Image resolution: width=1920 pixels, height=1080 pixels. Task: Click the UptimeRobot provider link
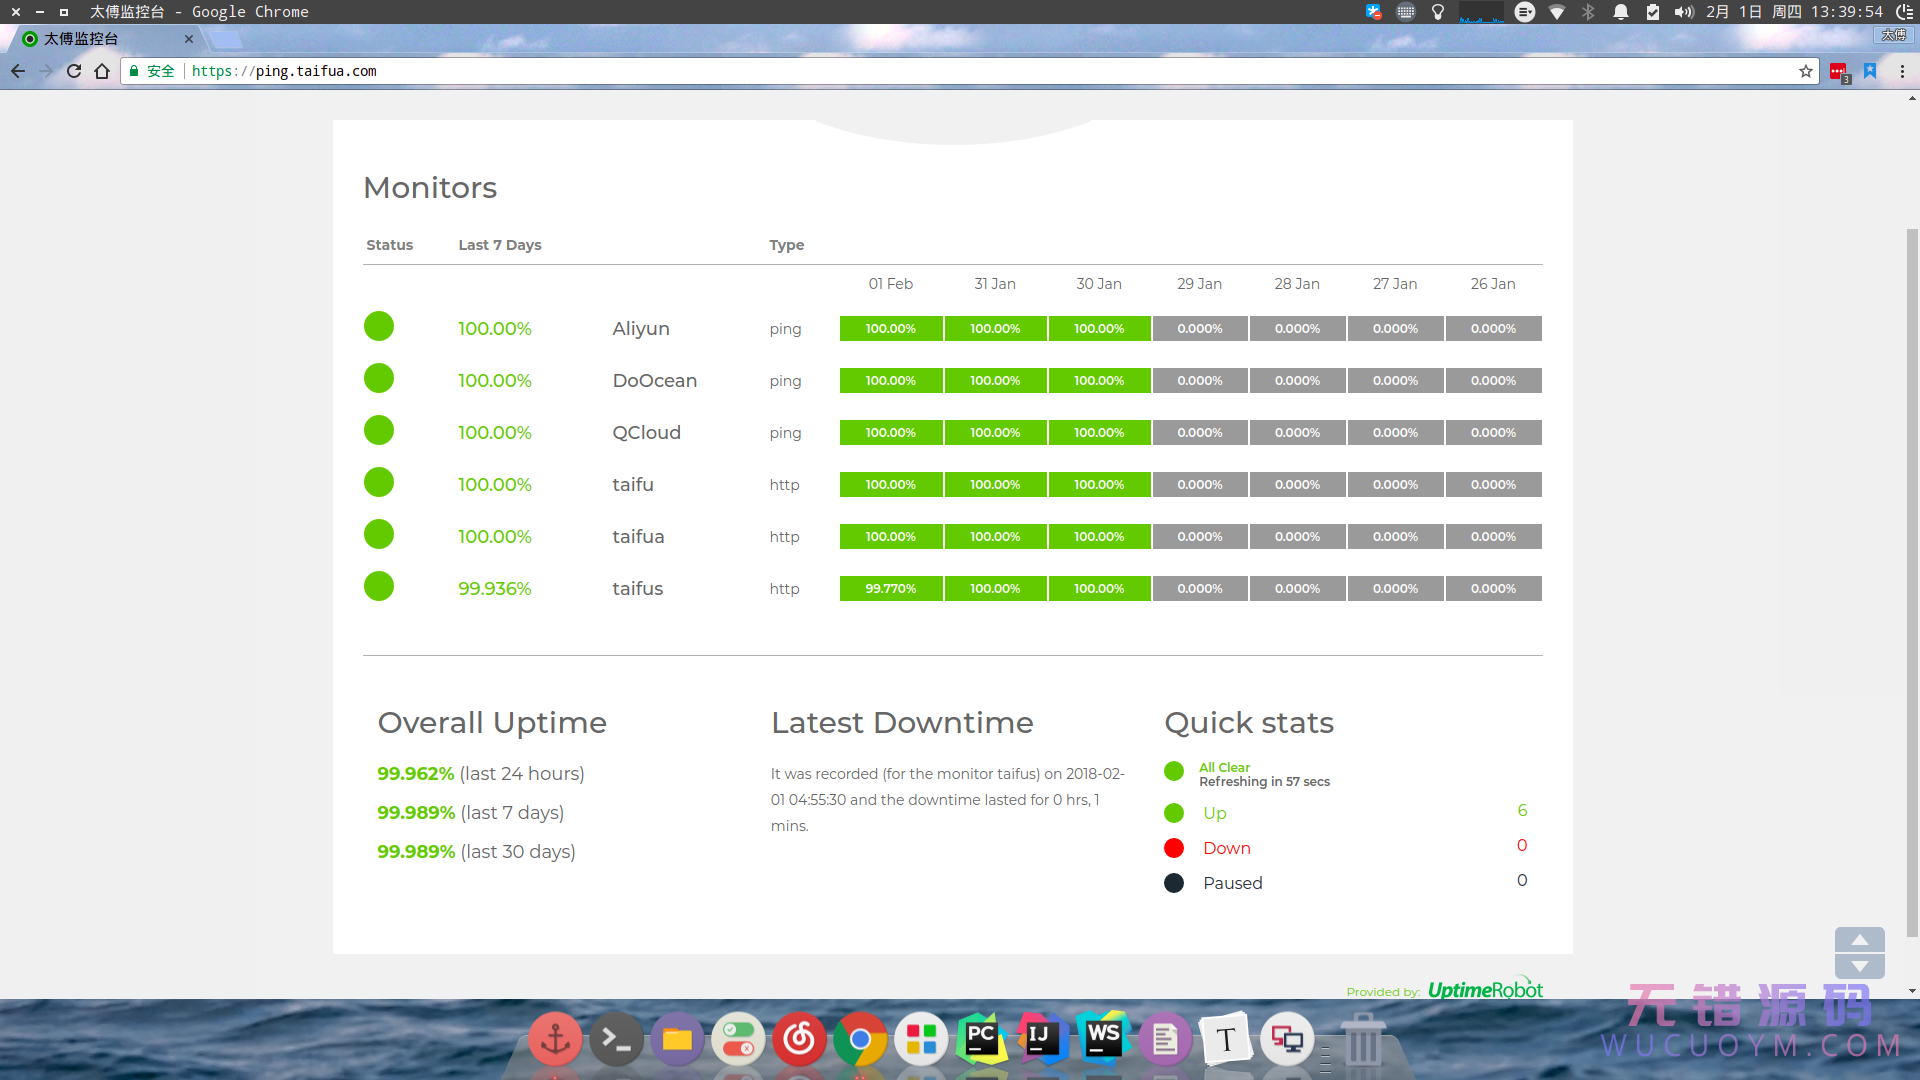(1485, 990)
